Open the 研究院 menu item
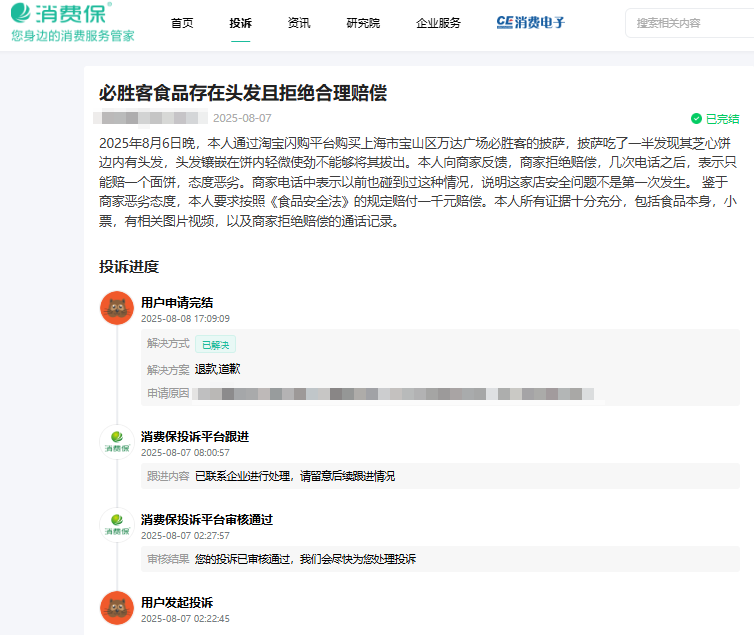The width and height of the screenshot is (754, 635). tap(363, 23)
